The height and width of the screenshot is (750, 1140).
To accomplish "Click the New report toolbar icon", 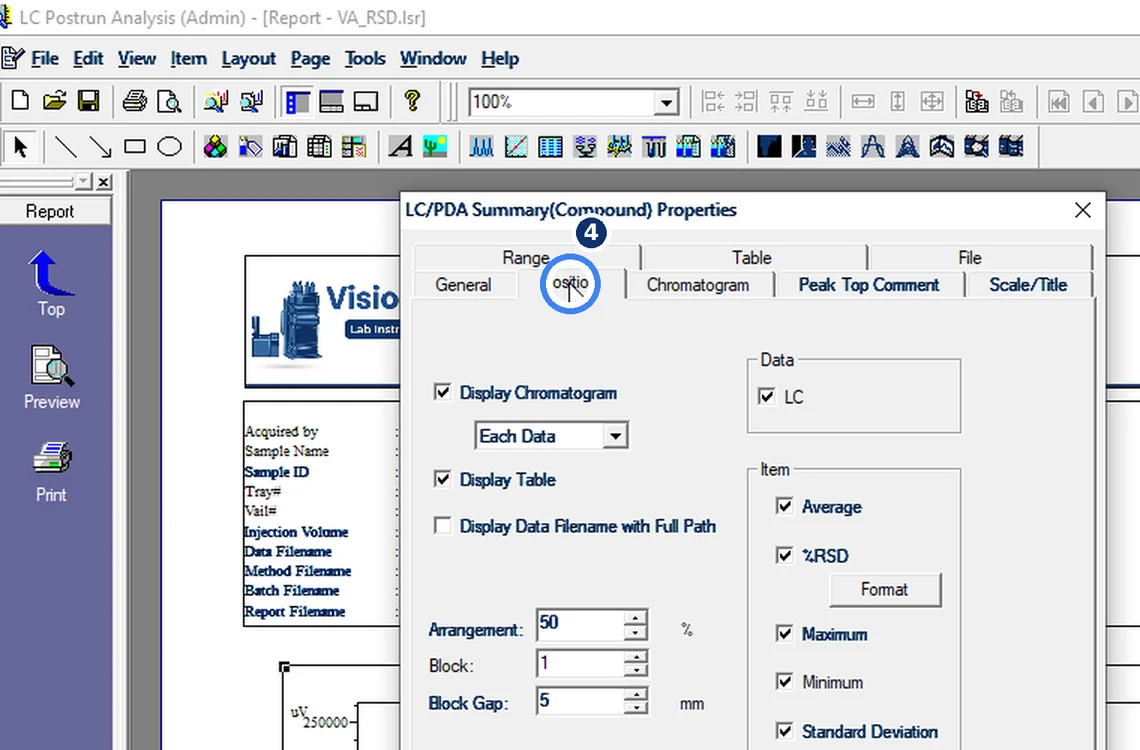I will (x=20, y=101).
